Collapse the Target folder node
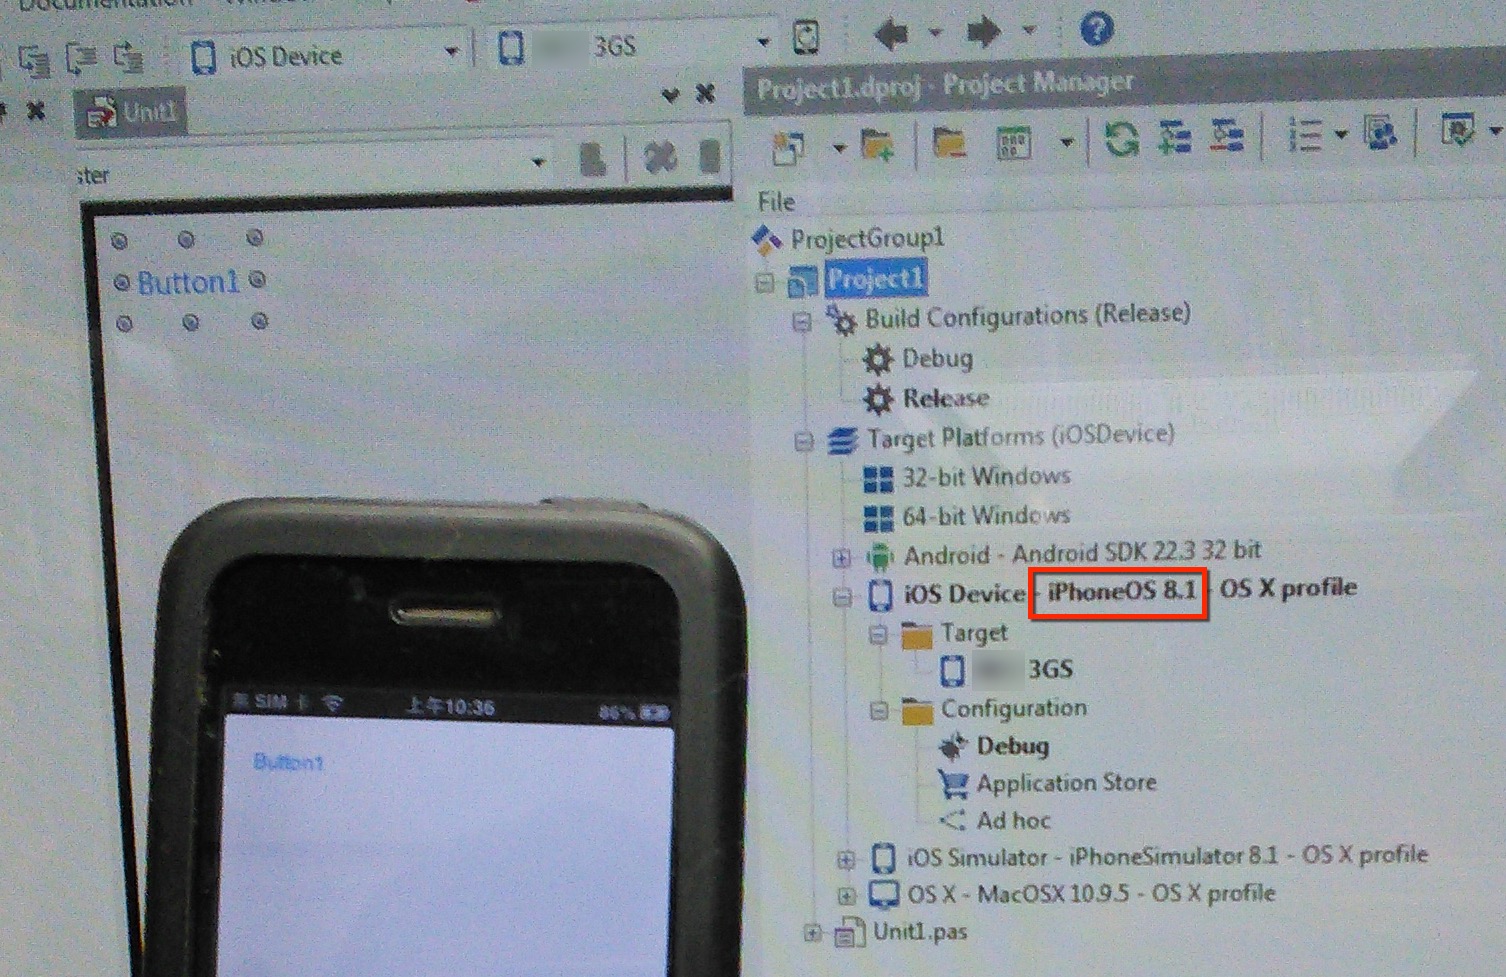Image resolution: width=1506 pixels, height=977 pixels. tap(878, 635)
